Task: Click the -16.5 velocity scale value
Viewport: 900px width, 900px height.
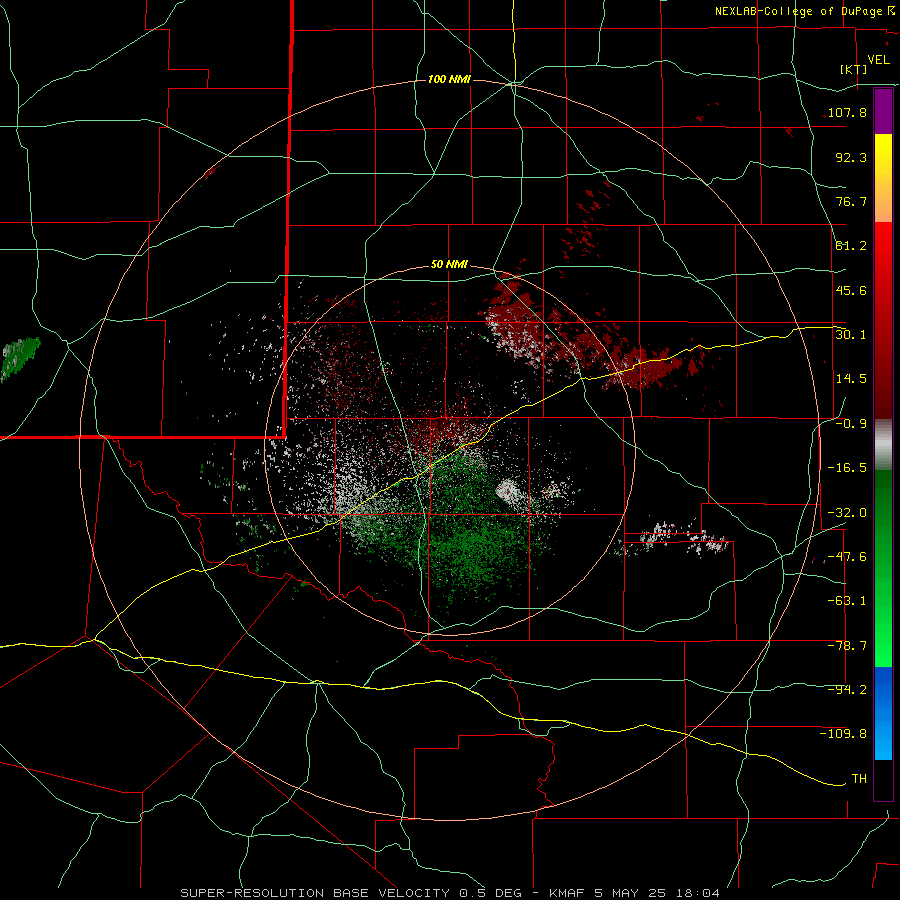Action: [x=847, y=468]
